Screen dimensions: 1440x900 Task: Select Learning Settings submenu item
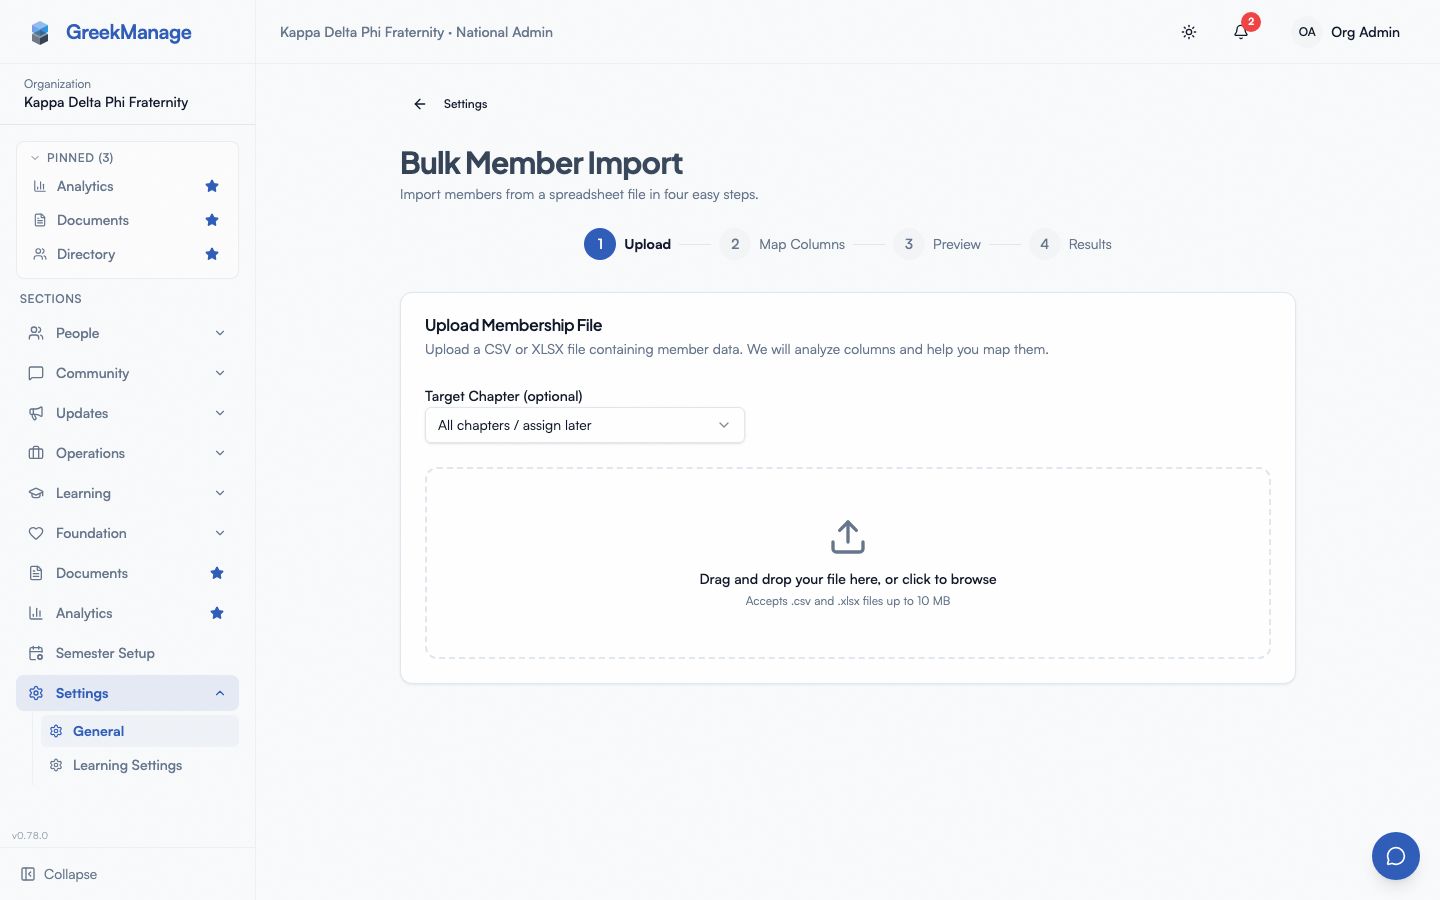[140, 765]
